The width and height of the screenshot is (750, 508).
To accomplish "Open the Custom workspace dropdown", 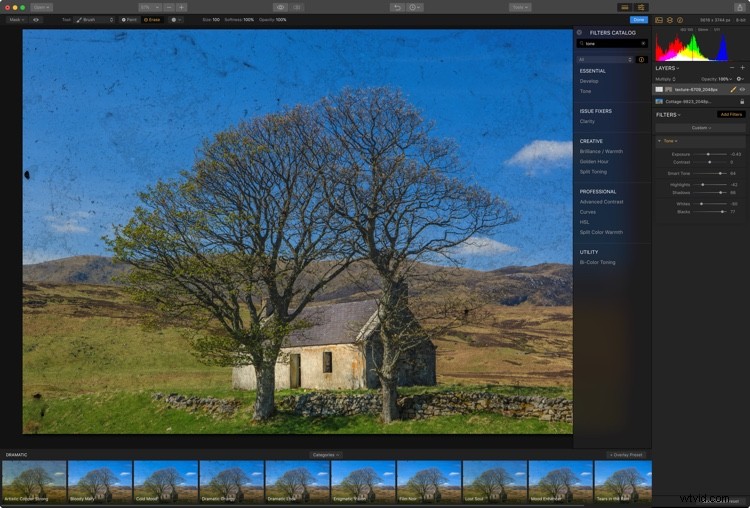I will point(701,128).
